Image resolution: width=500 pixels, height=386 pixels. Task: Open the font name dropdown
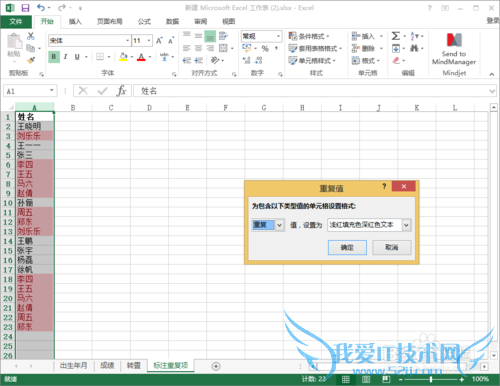(x=127, y=41)
